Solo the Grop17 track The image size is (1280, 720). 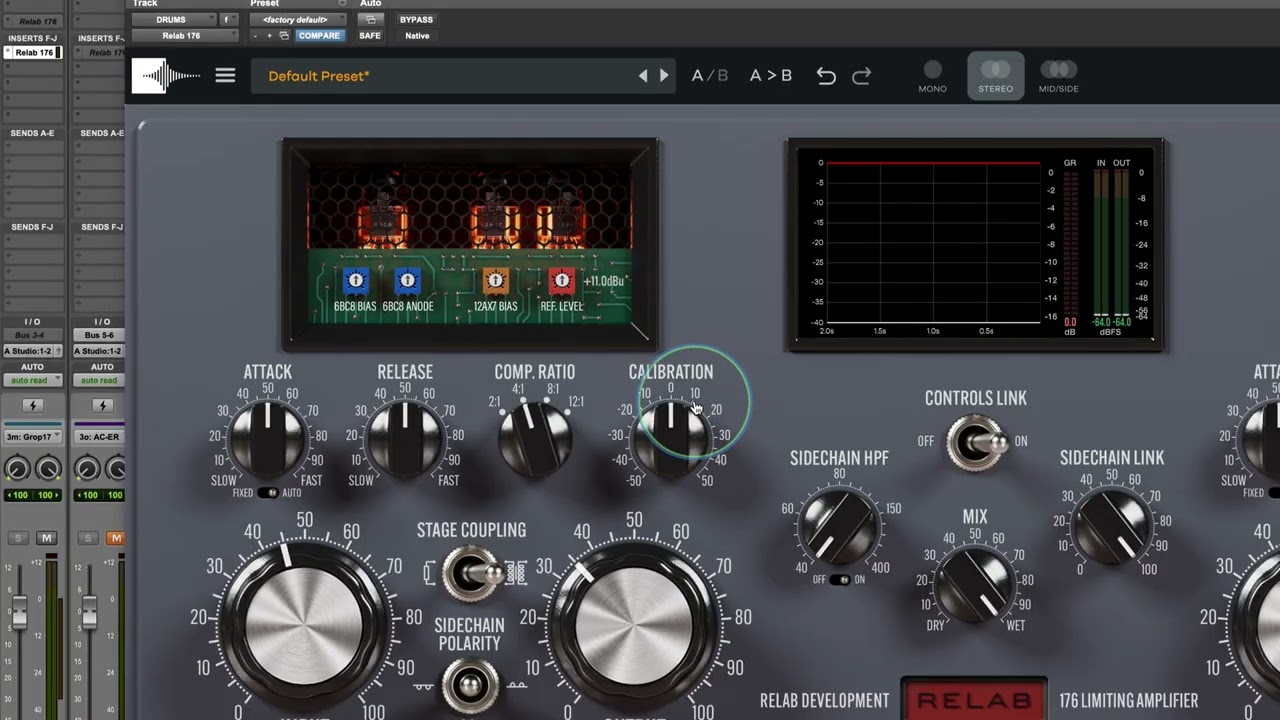17,538
